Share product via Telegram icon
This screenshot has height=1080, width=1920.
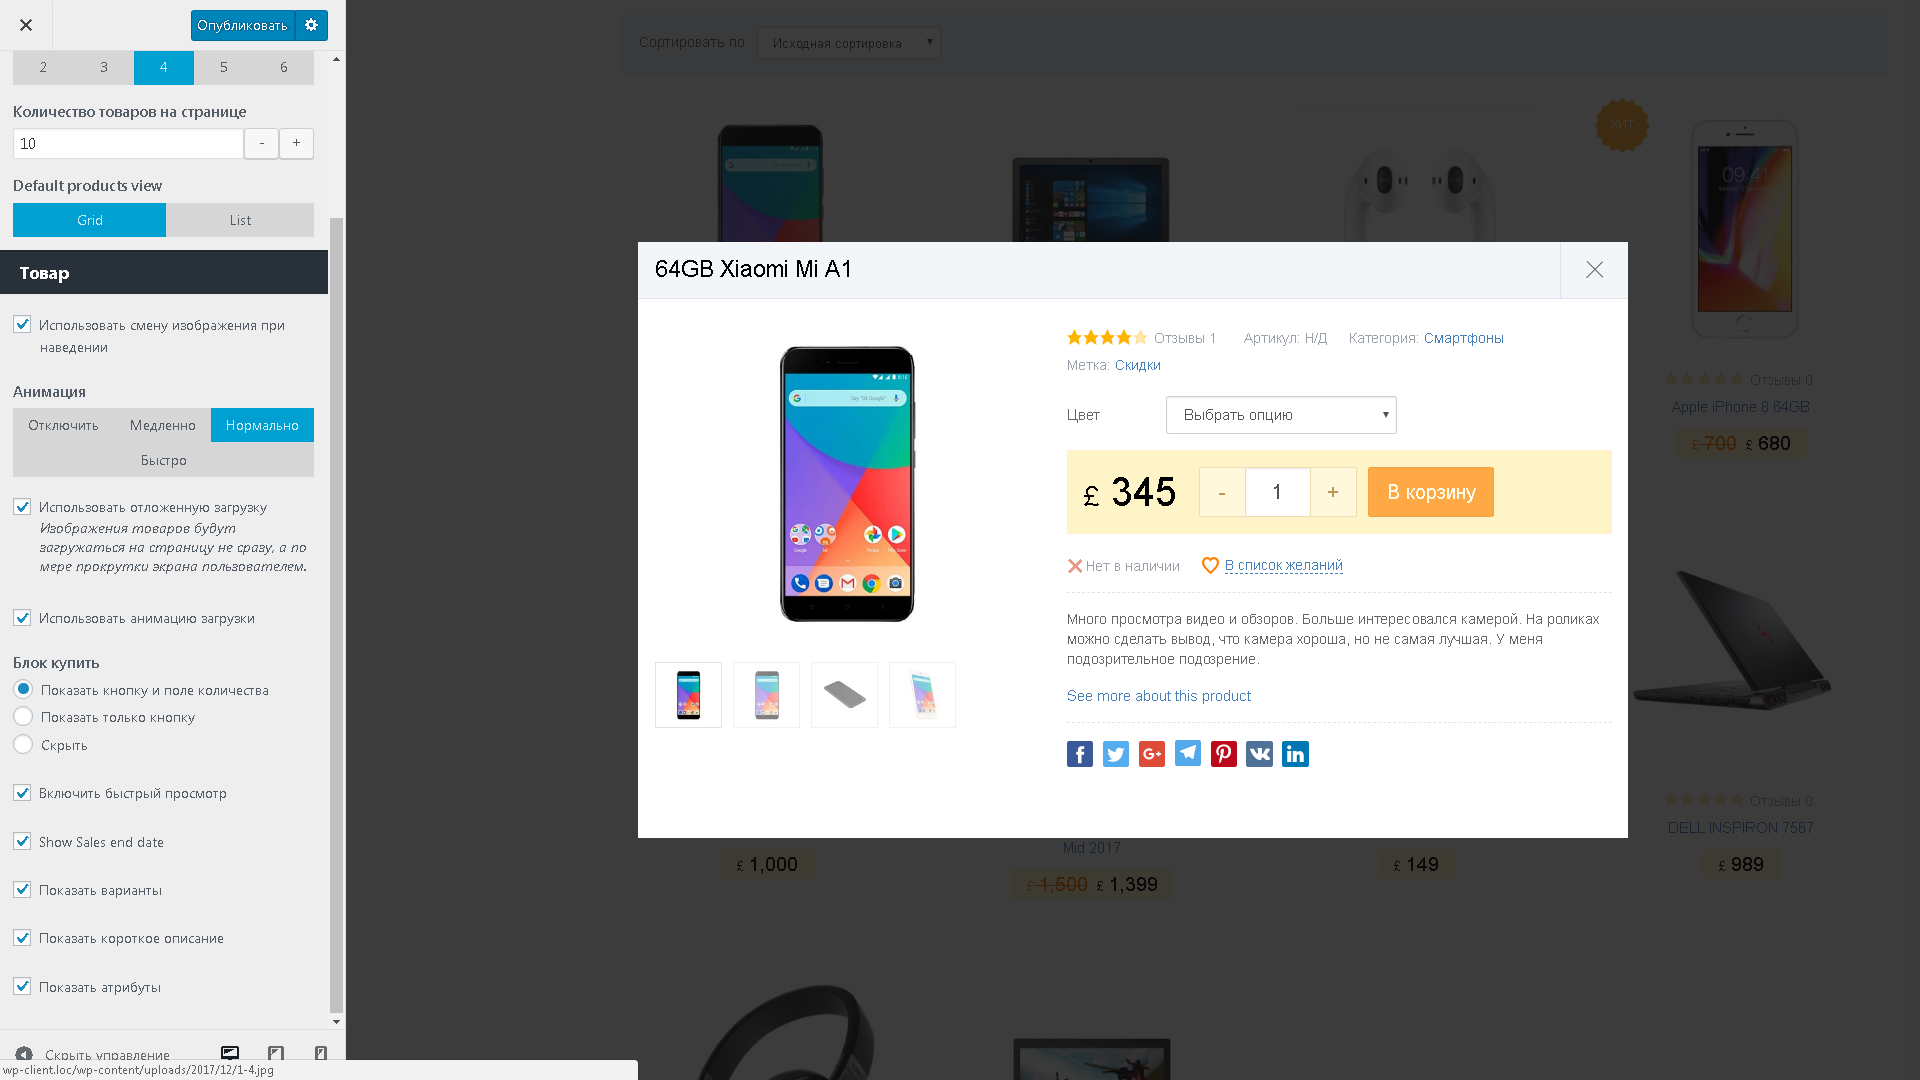pos(1187,754)
